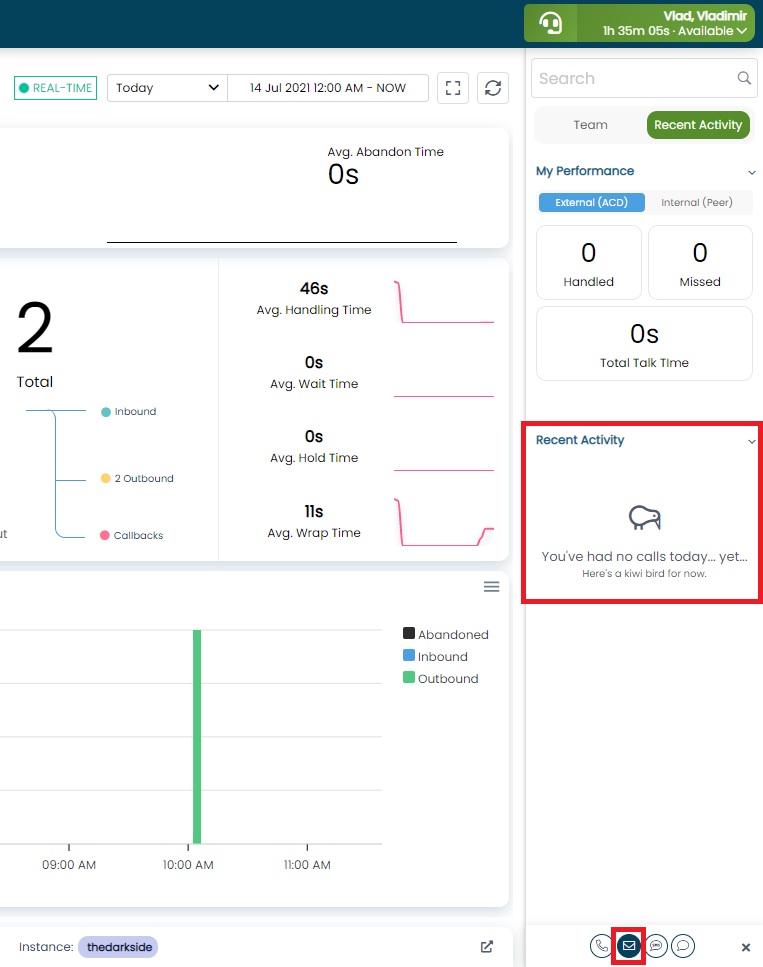This screenshot has height=967, width=763.
Task: Open the Available status dropdown
Action: point(675,31)
